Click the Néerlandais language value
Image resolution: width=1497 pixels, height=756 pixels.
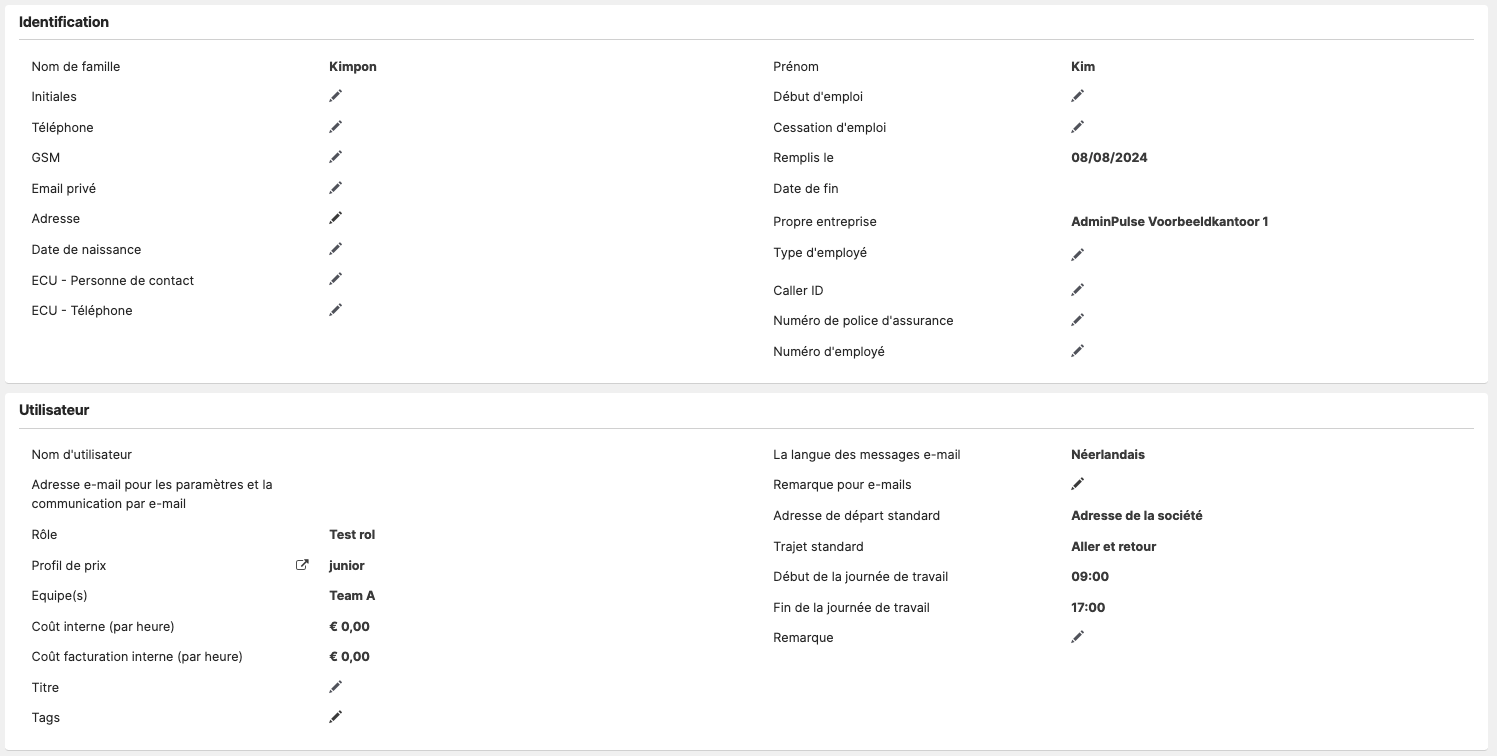click(1108, 454)
